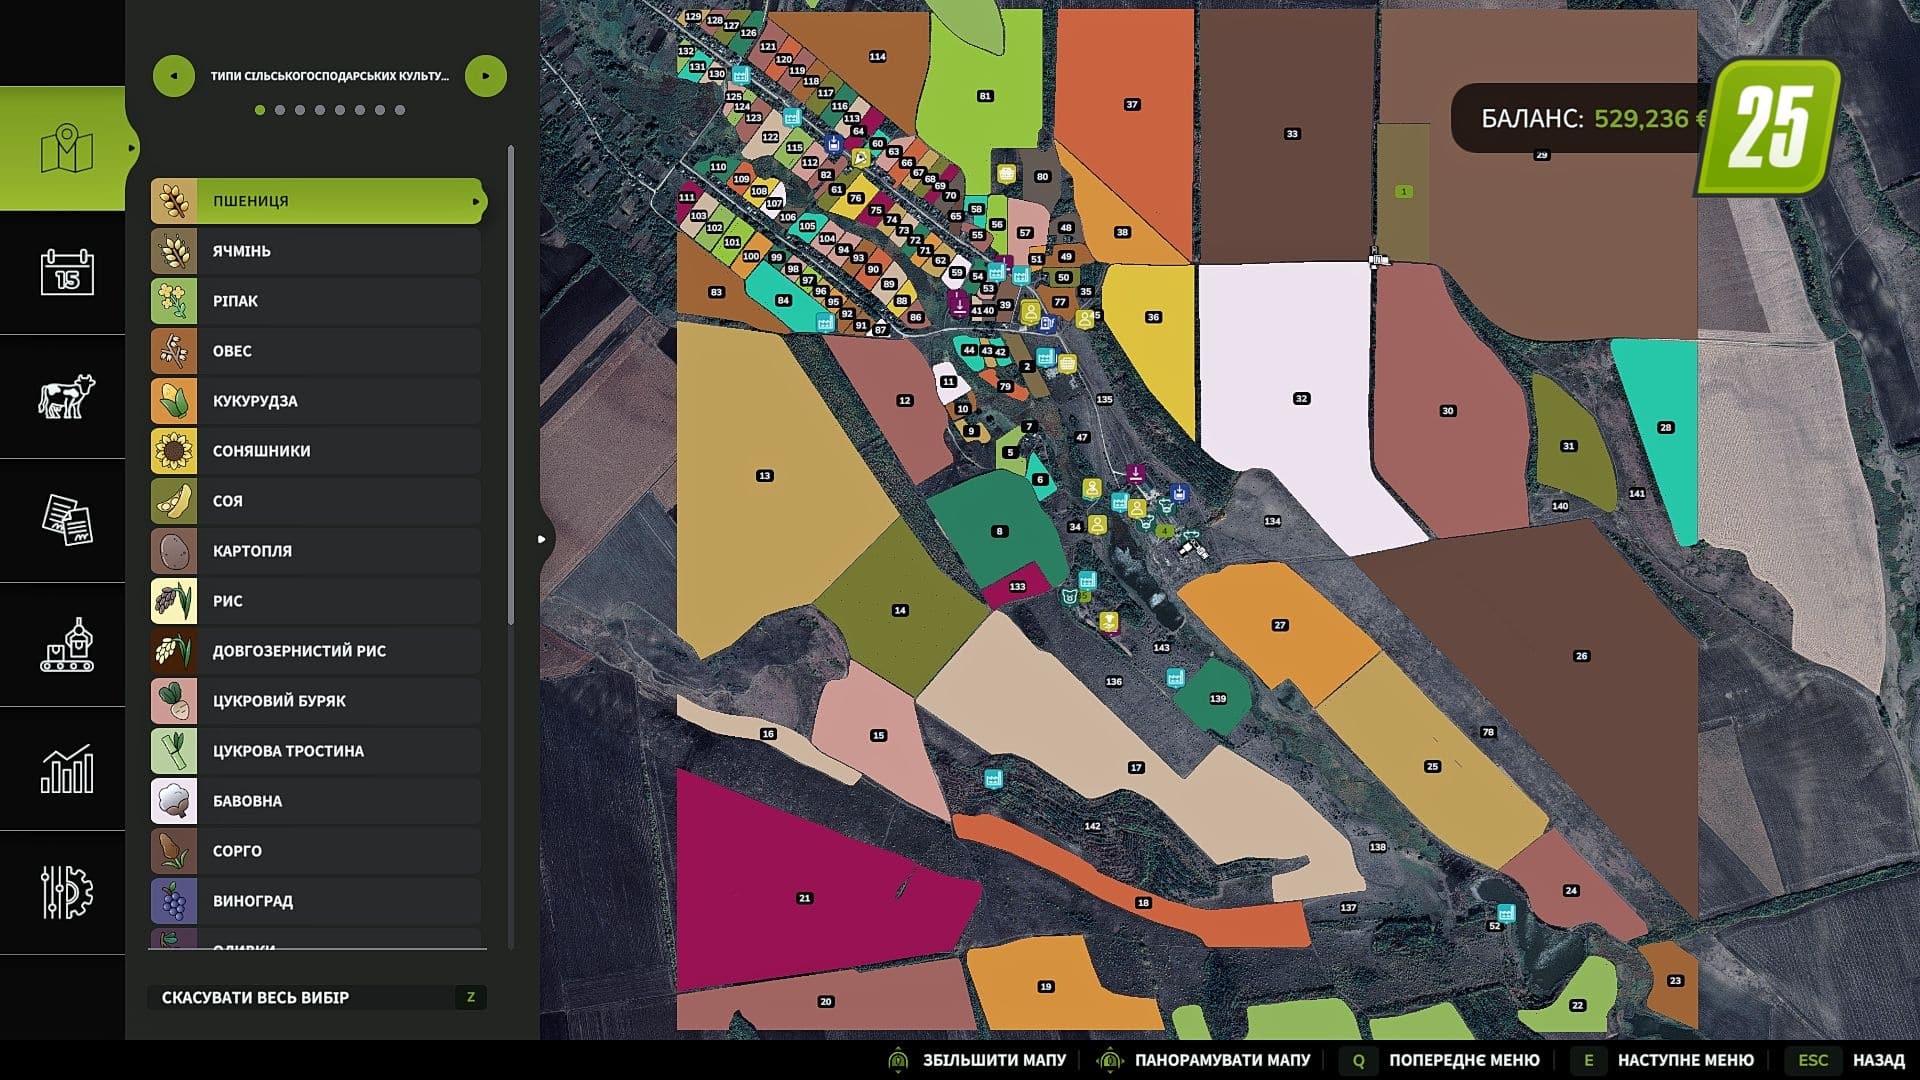The width and height of the screenshot is (1920, 1080).
Task: Select the Сорго crop icon
Action: click(x=174, y=851)
